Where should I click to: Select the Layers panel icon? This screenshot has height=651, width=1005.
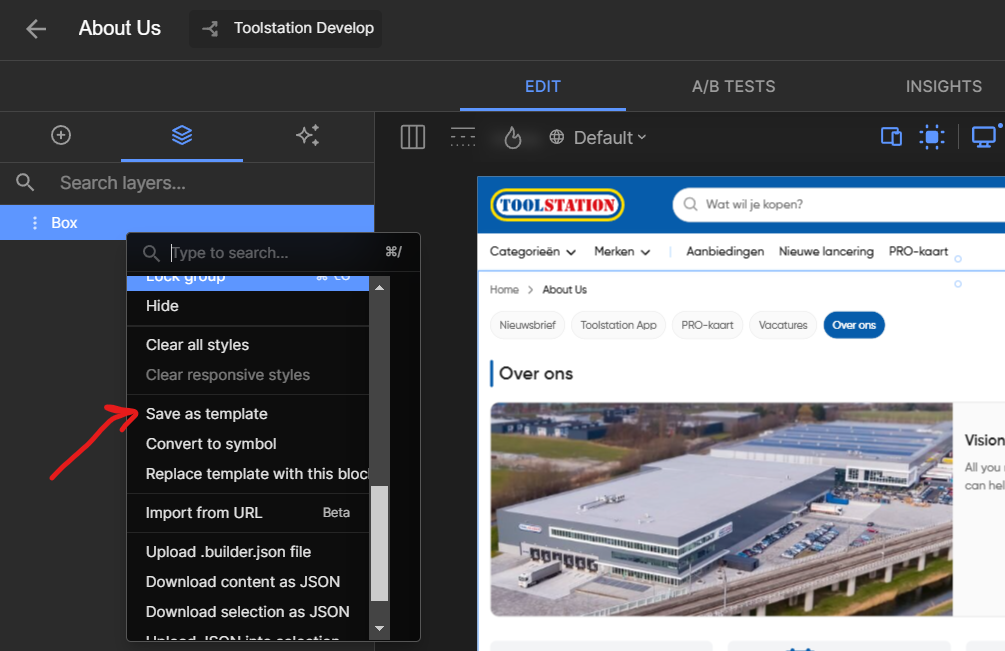pos(181,135)
